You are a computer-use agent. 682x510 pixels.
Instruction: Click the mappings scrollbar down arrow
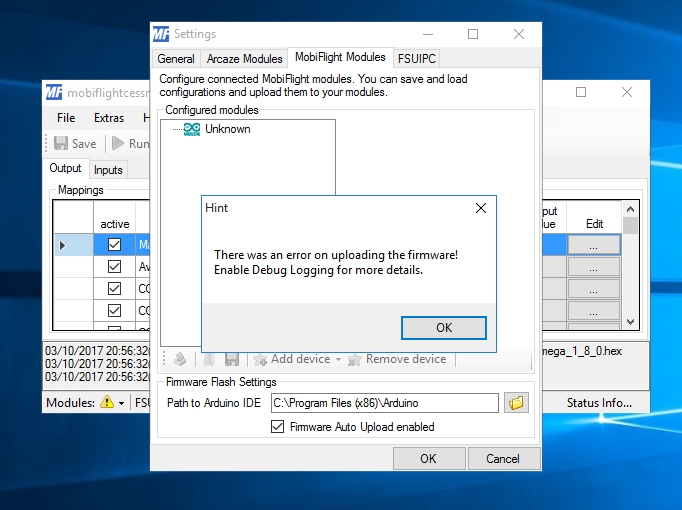click(630, 322)
